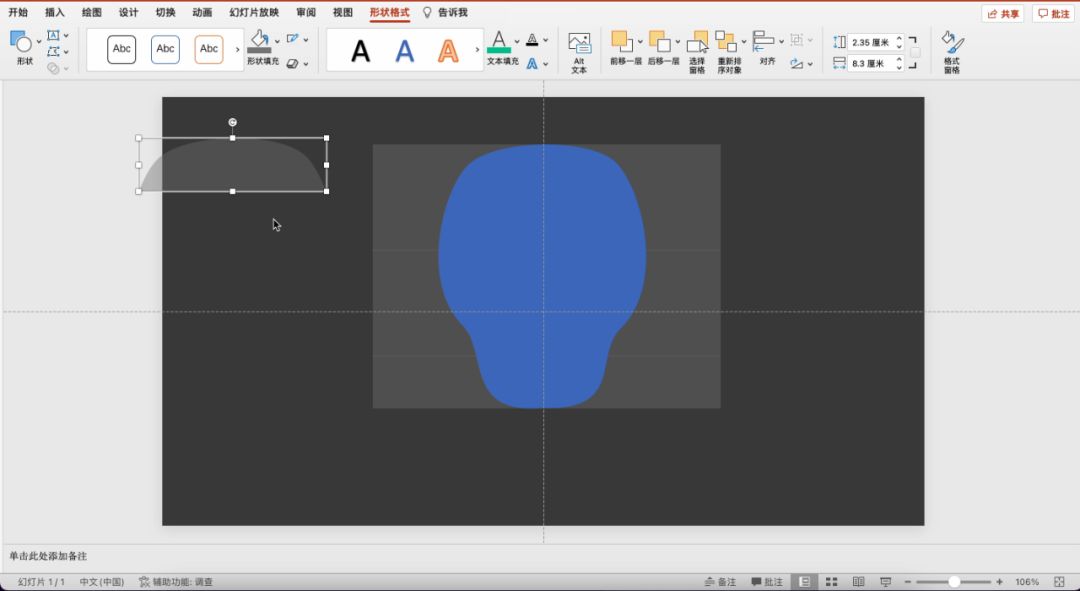Toggle 批注 comments in status bar
Screen dimensions: 1080x591
click(x=767, y=582)
